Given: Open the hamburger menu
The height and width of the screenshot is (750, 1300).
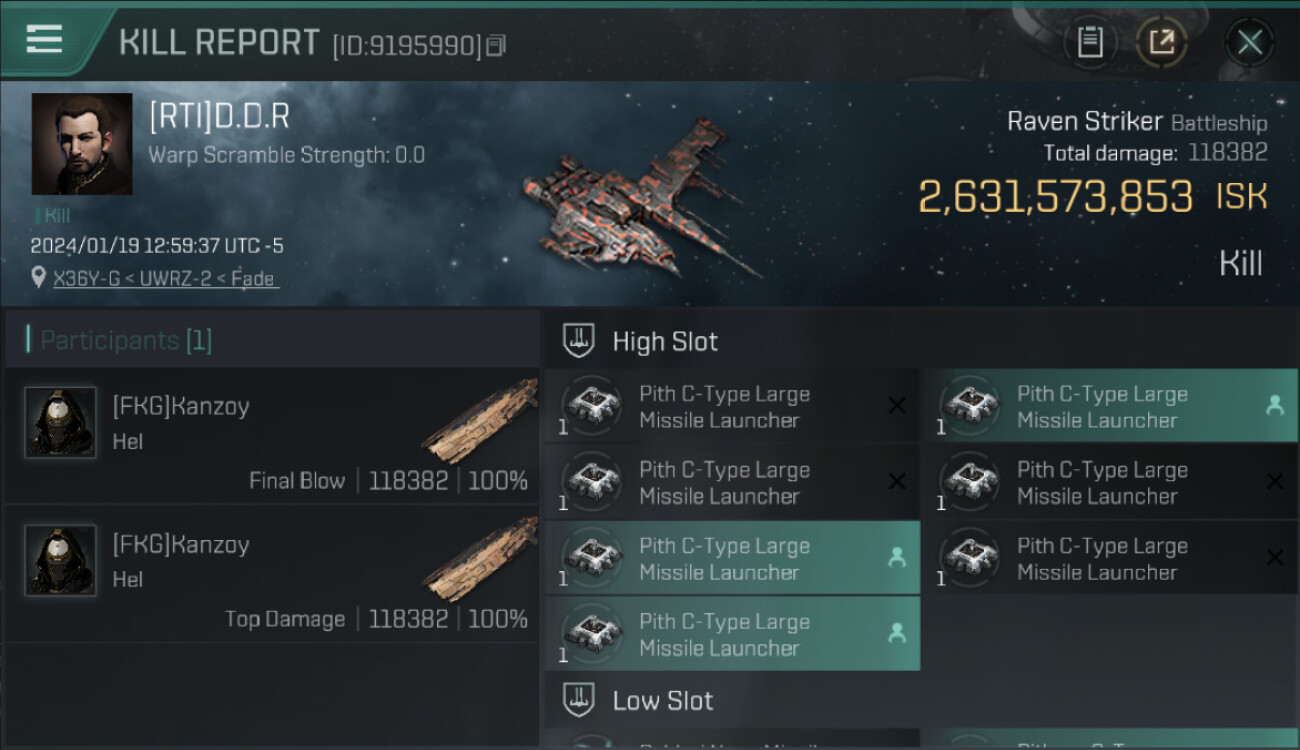Looking at the screenshot, I should click(x=44, y=39).
